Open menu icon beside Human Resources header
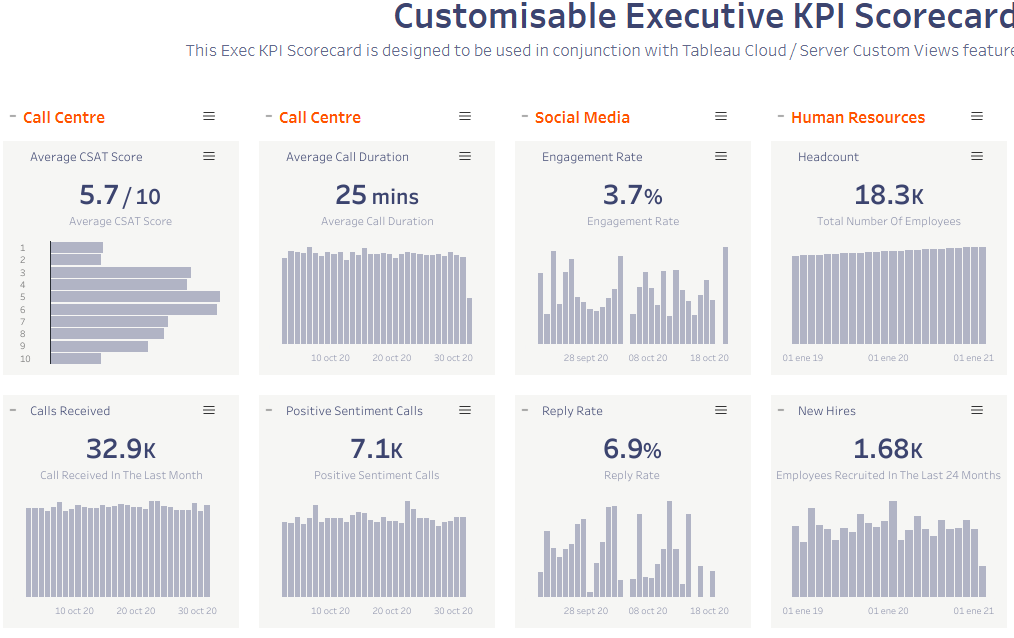This screenshot has width=1014, height=638. coord(977,117)
